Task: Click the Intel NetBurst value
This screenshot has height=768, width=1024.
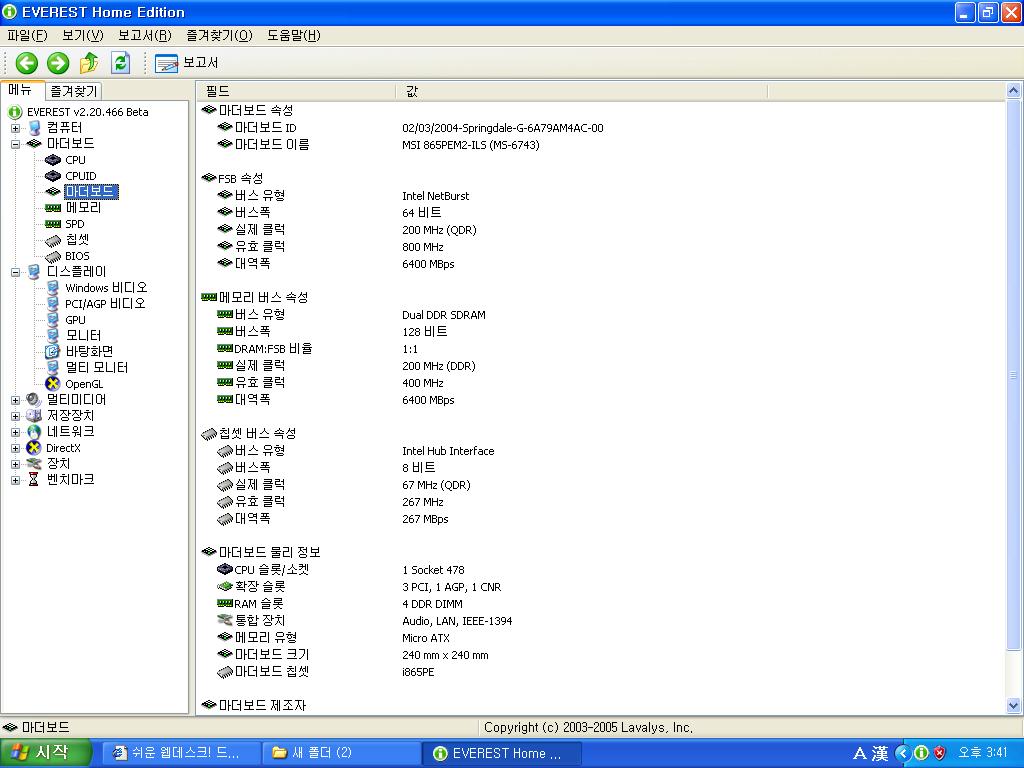Action: tap(436, 196)
